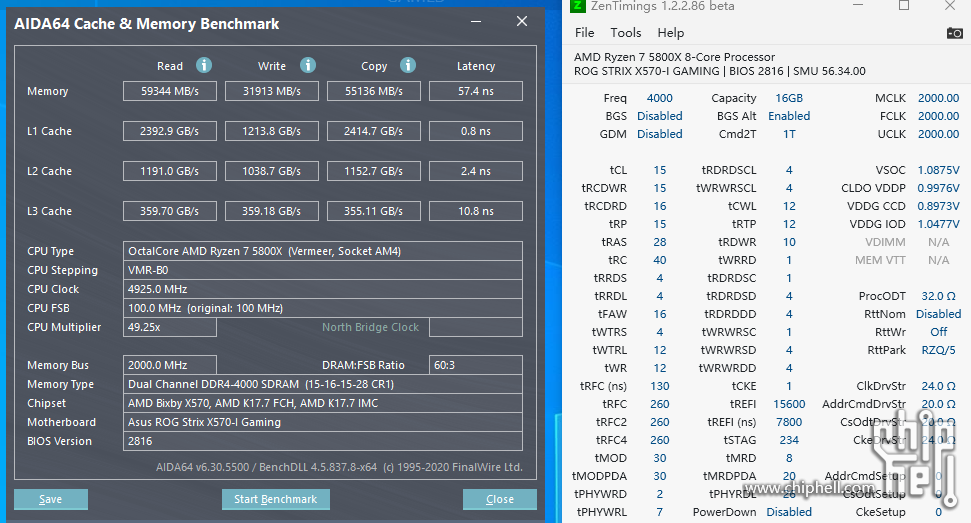The width and height of the screenshot is (971, 523).
Task: Click the Write info icon
Action: click(x=308, y=65)
